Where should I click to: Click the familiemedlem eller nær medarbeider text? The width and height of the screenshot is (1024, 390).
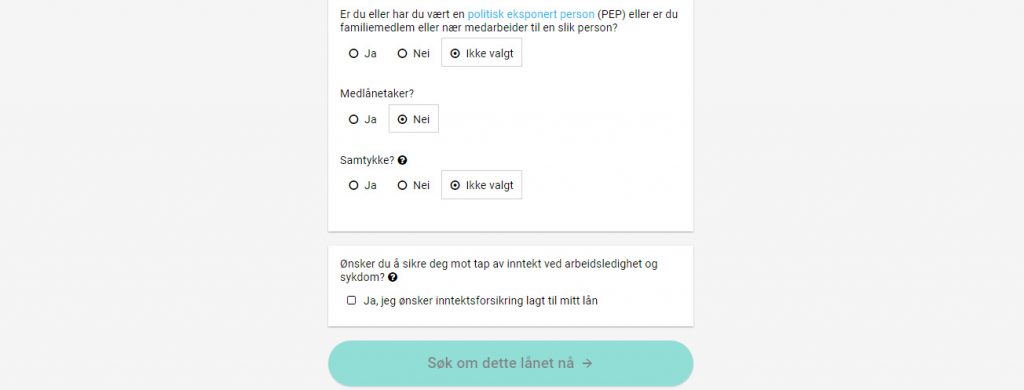[438, 28]
